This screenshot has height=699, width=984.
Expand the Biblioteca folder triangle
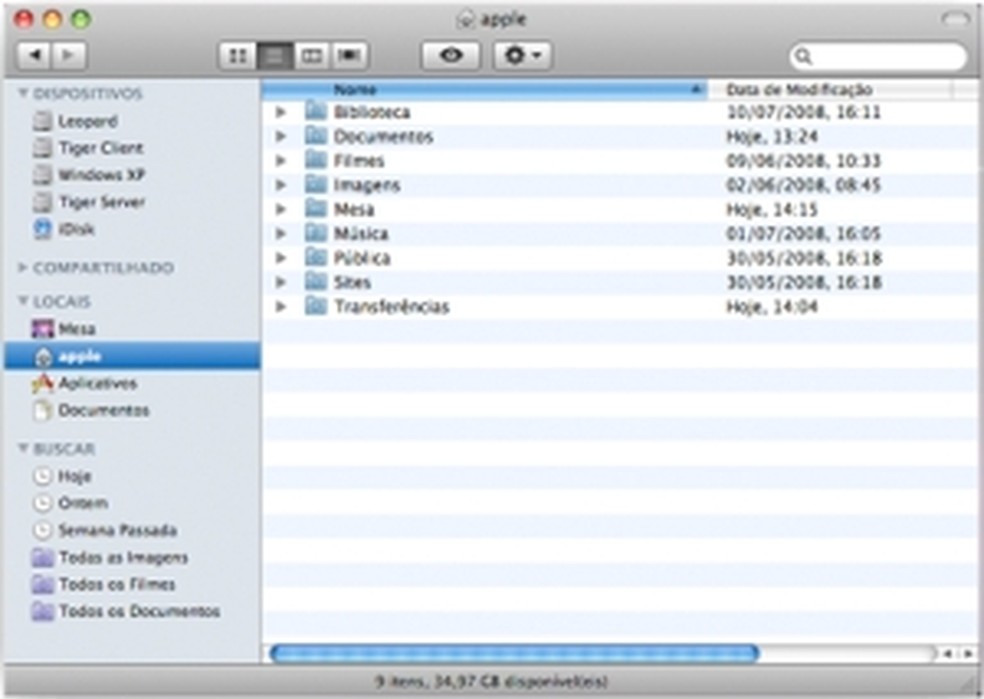coord(281,112)
